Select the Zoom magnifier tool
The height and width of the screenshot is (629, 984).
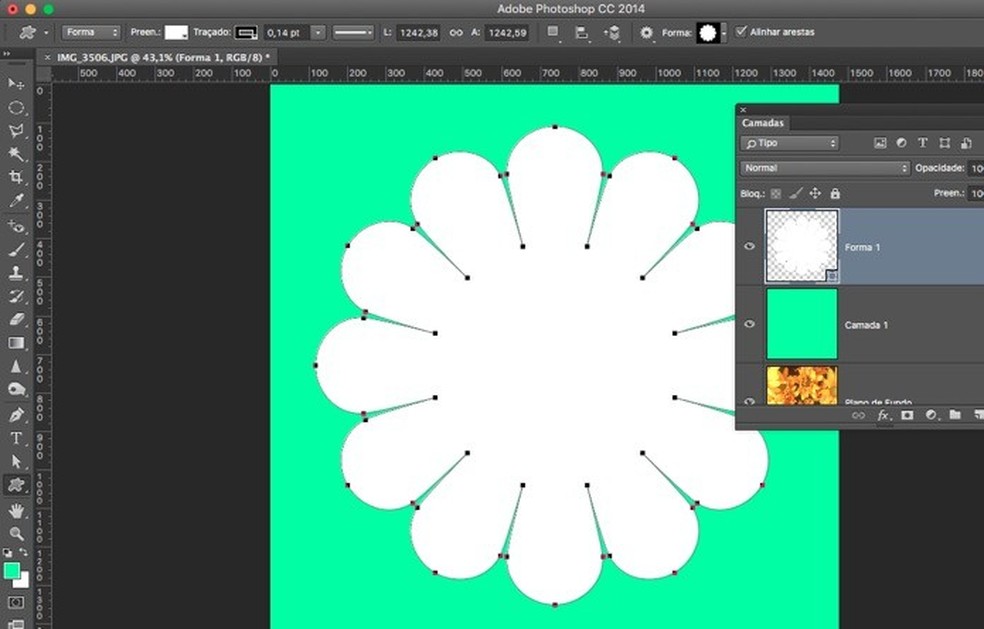coord(16,535)
